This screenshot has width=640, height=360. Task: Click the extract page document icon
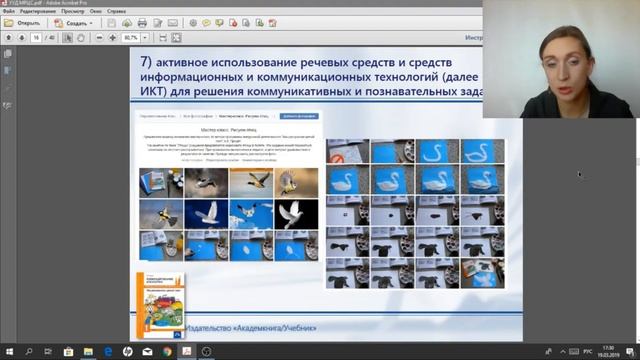246,23
